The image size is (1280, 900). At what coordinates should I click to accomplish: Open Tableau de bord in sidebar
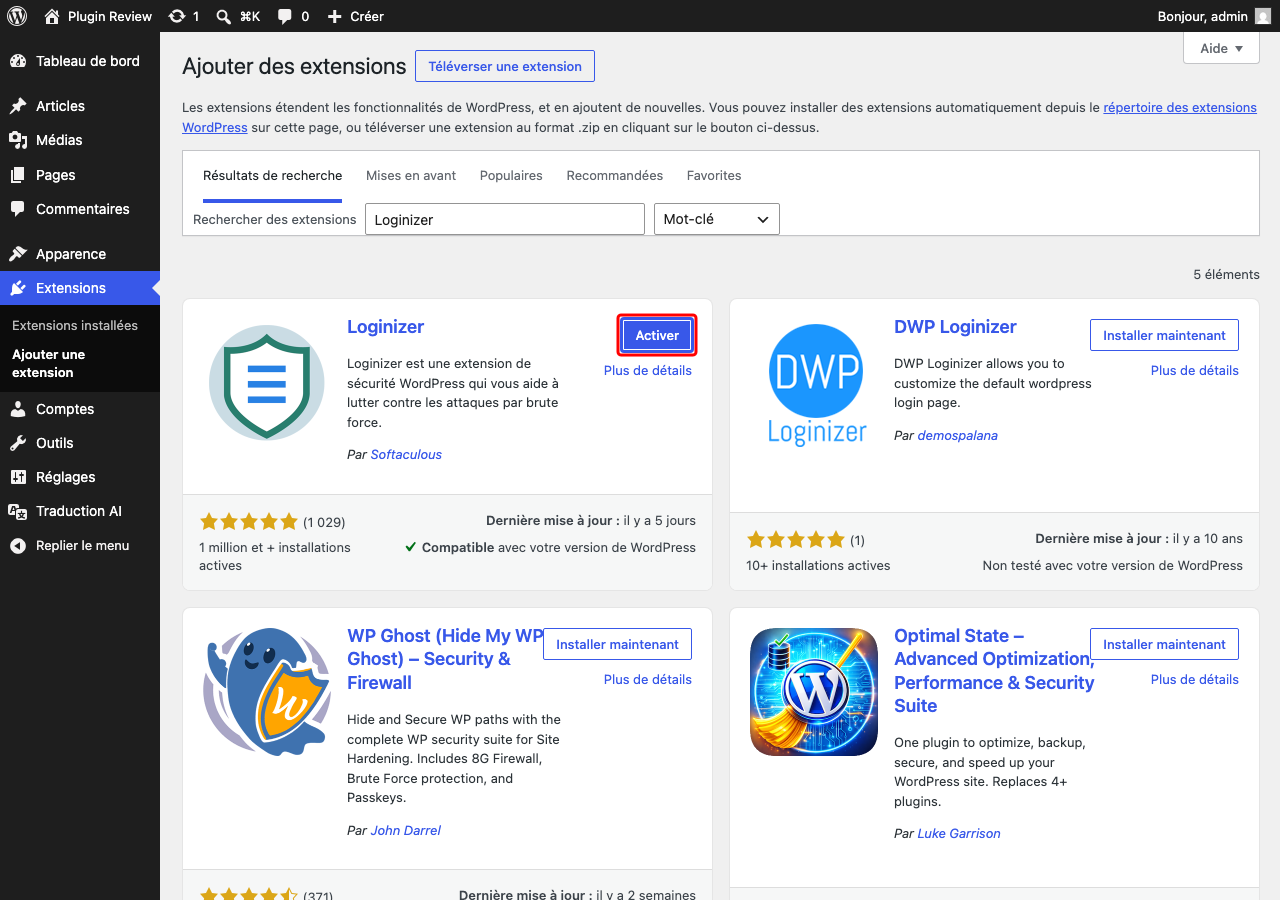(x=80, y=61)
